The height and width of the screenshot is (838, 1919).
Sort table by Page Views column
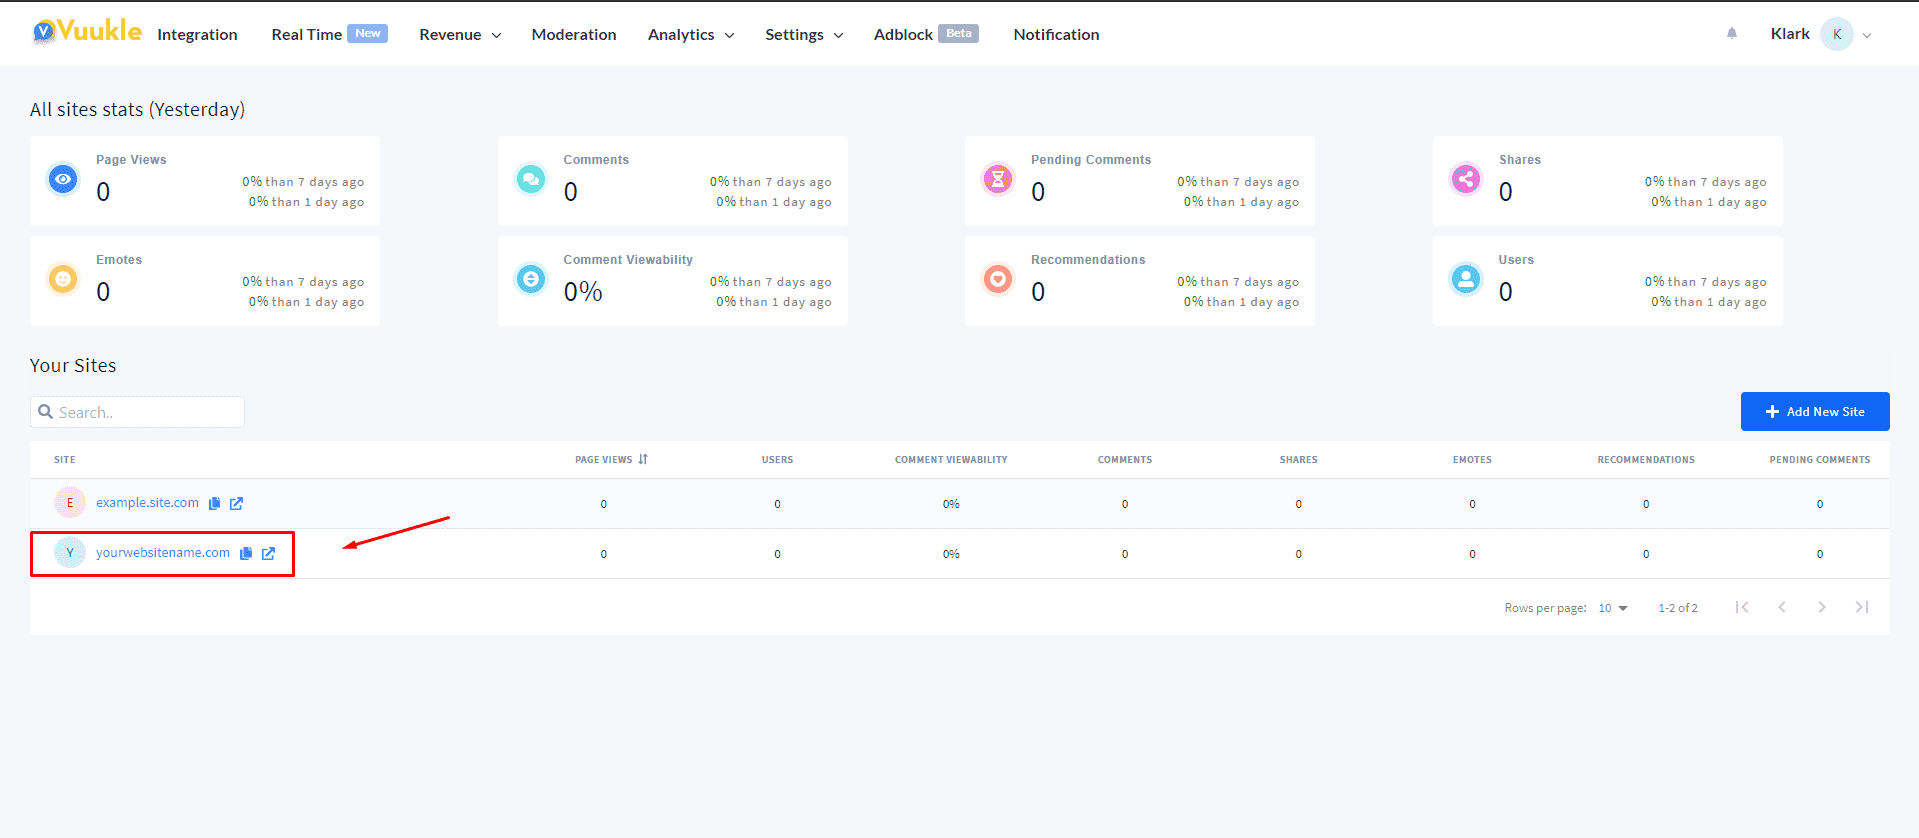pyautogui.click(x=611, y=460)
